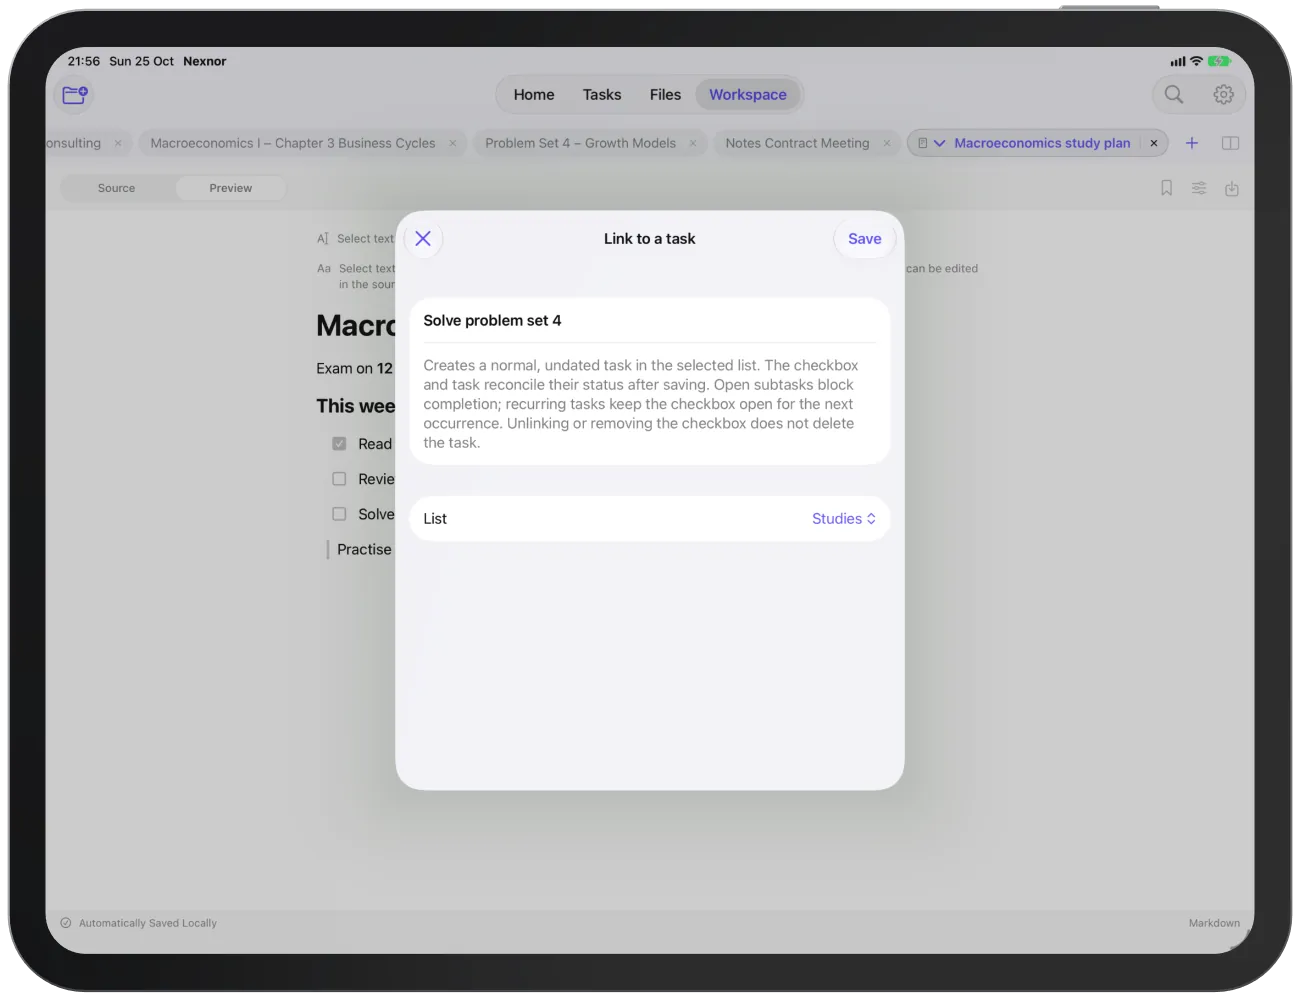Bookmark the document

click(x=1166, y=188)
